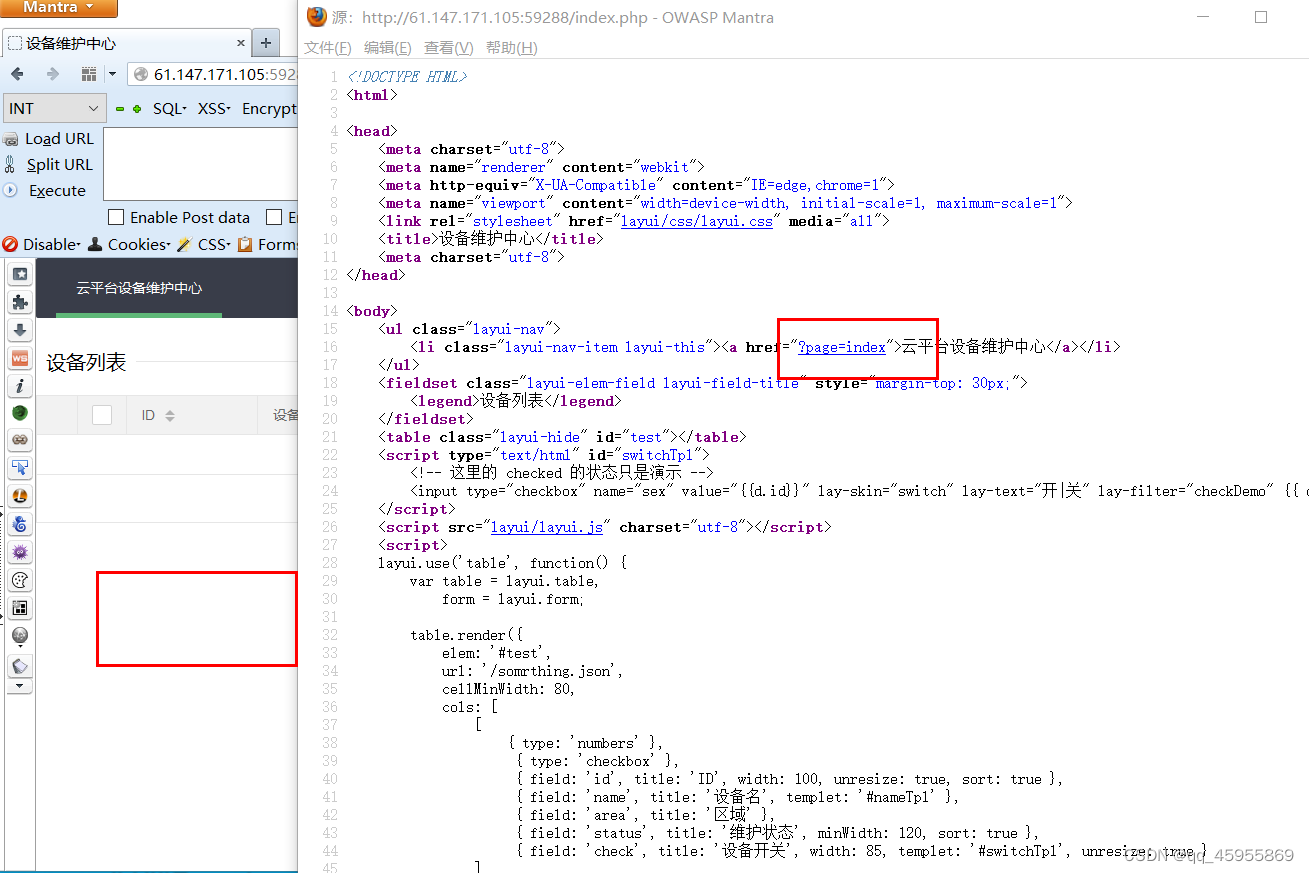Expand the history dropdown arrow beside address bar
The image size is (1309, 873).
pyautogui.click(x=112, y=75)
